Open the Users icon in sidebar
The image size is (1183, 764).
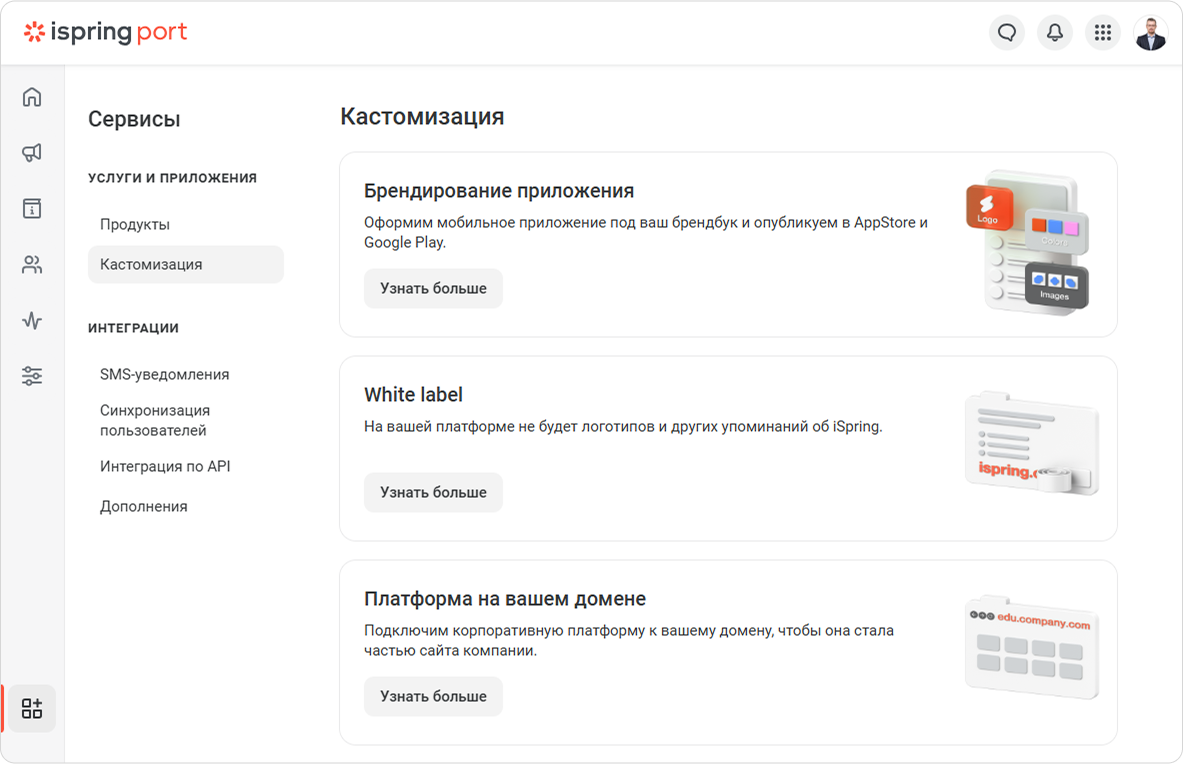(32, 265)
